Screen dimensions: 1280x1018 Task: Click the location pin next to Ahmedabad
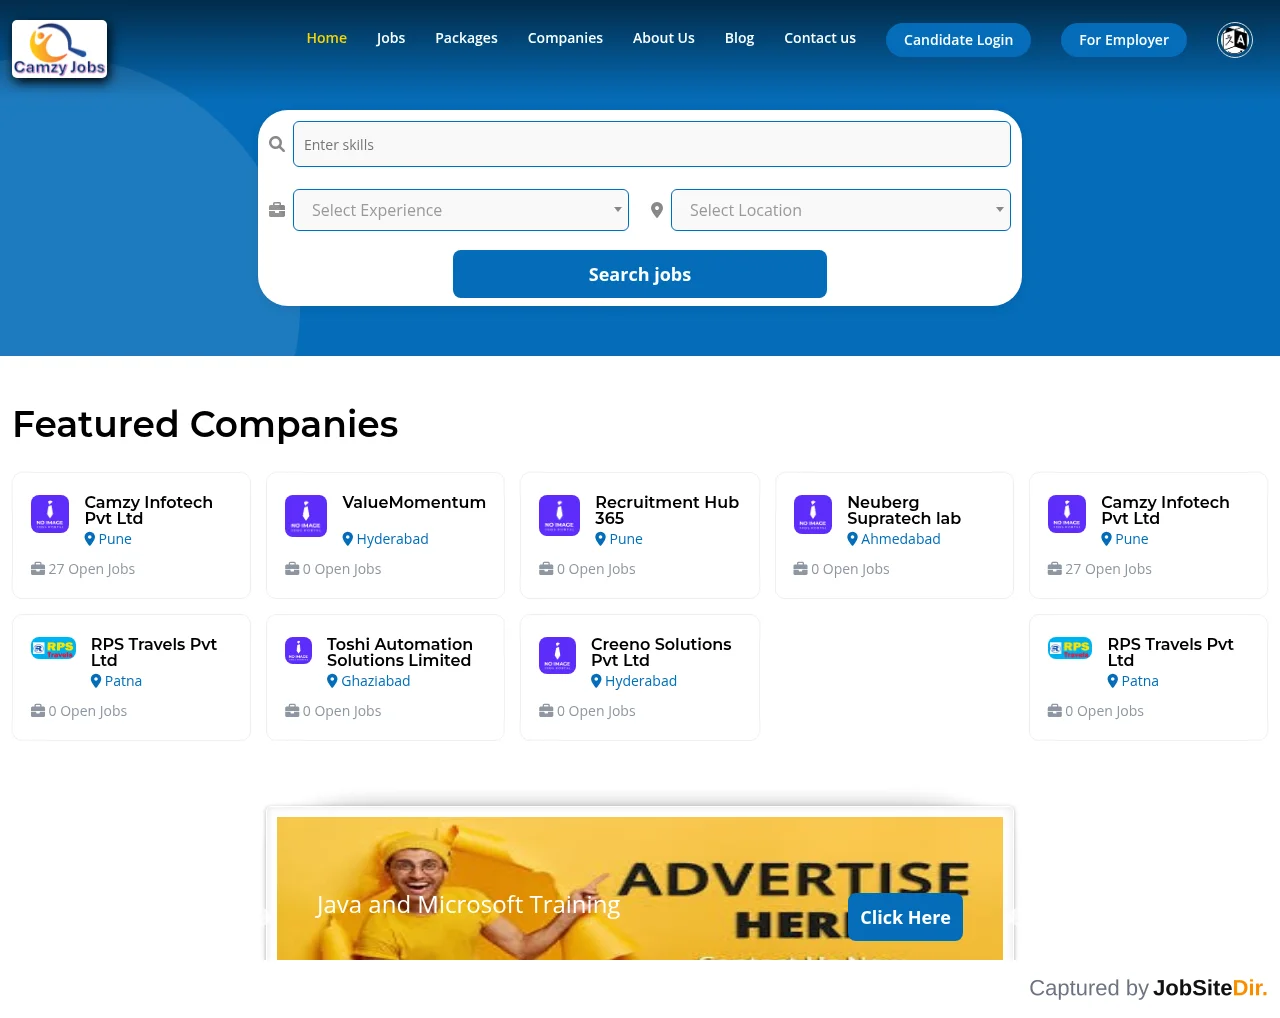click(x=852, y=539)
